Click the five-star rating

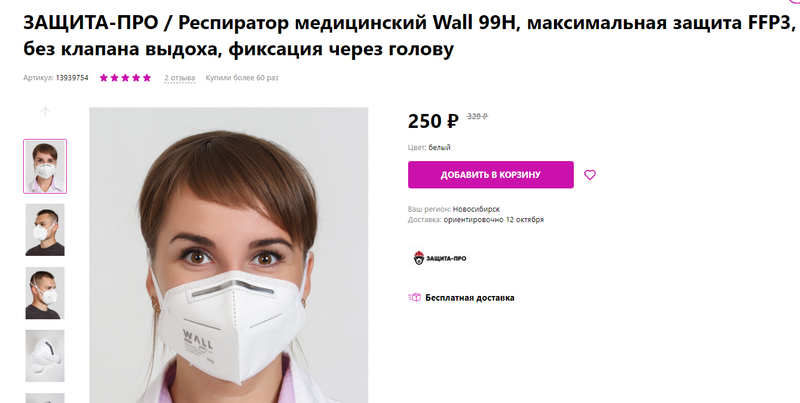[x=126, y=78]
